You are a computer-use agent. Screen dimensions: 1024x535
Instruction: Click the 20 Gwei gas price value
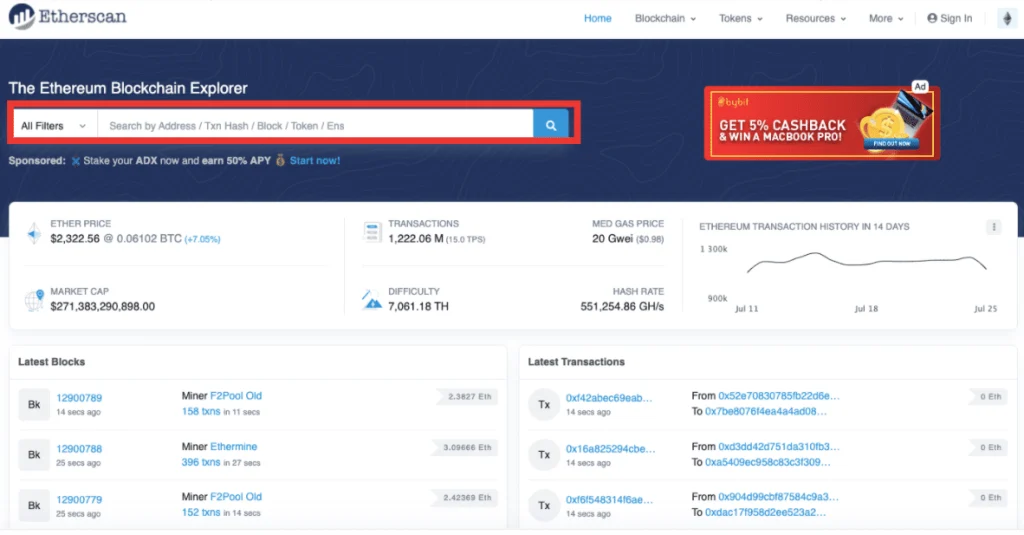(613, 239)
